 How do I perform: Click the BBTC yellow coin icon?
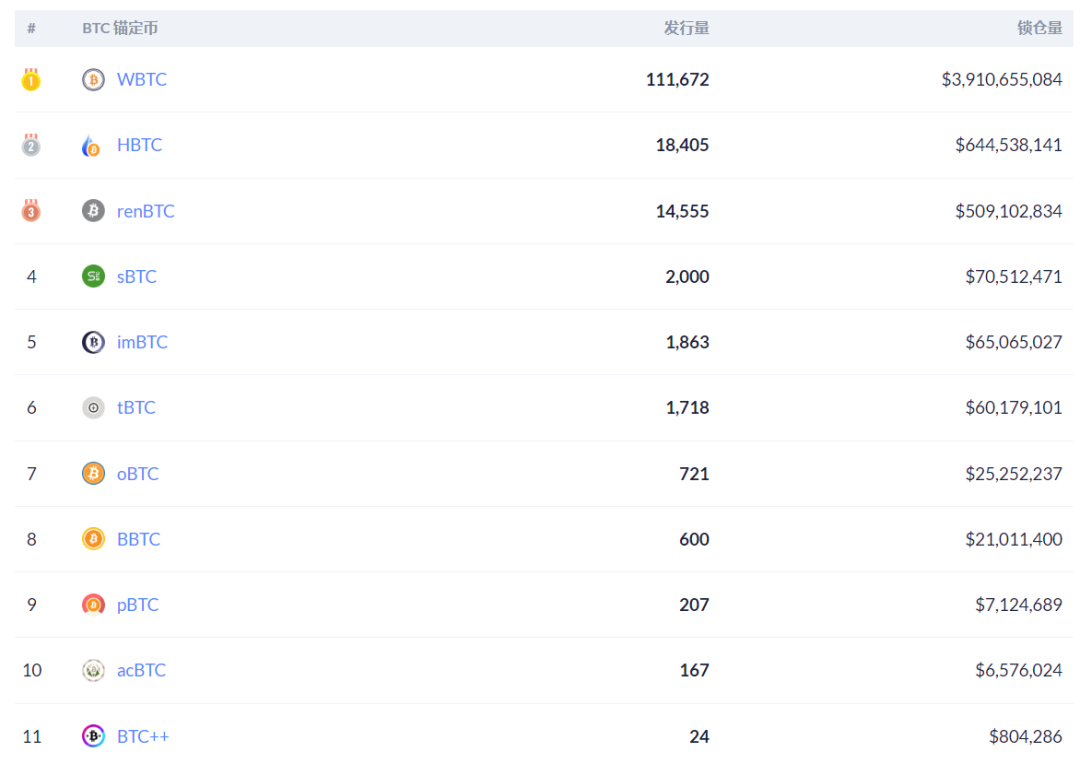[93, 539]
